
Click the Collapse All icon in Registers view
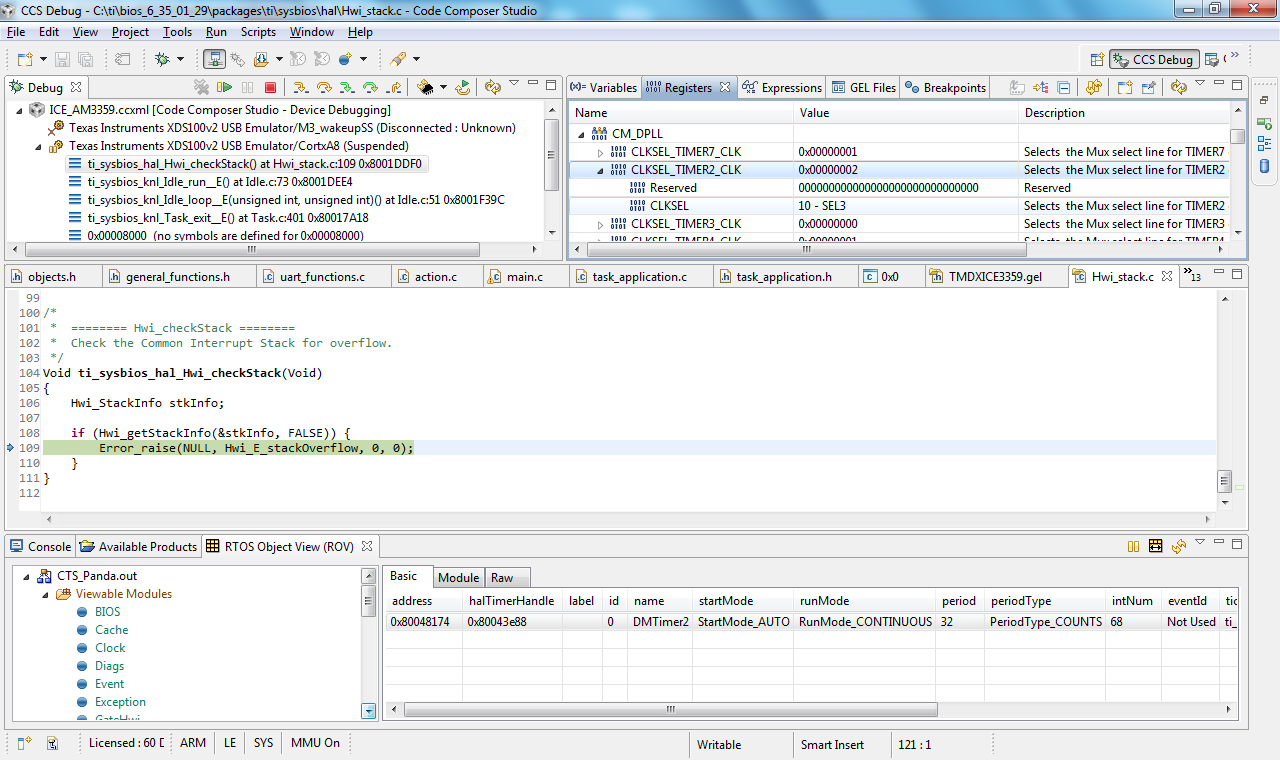click(1063, 88)
